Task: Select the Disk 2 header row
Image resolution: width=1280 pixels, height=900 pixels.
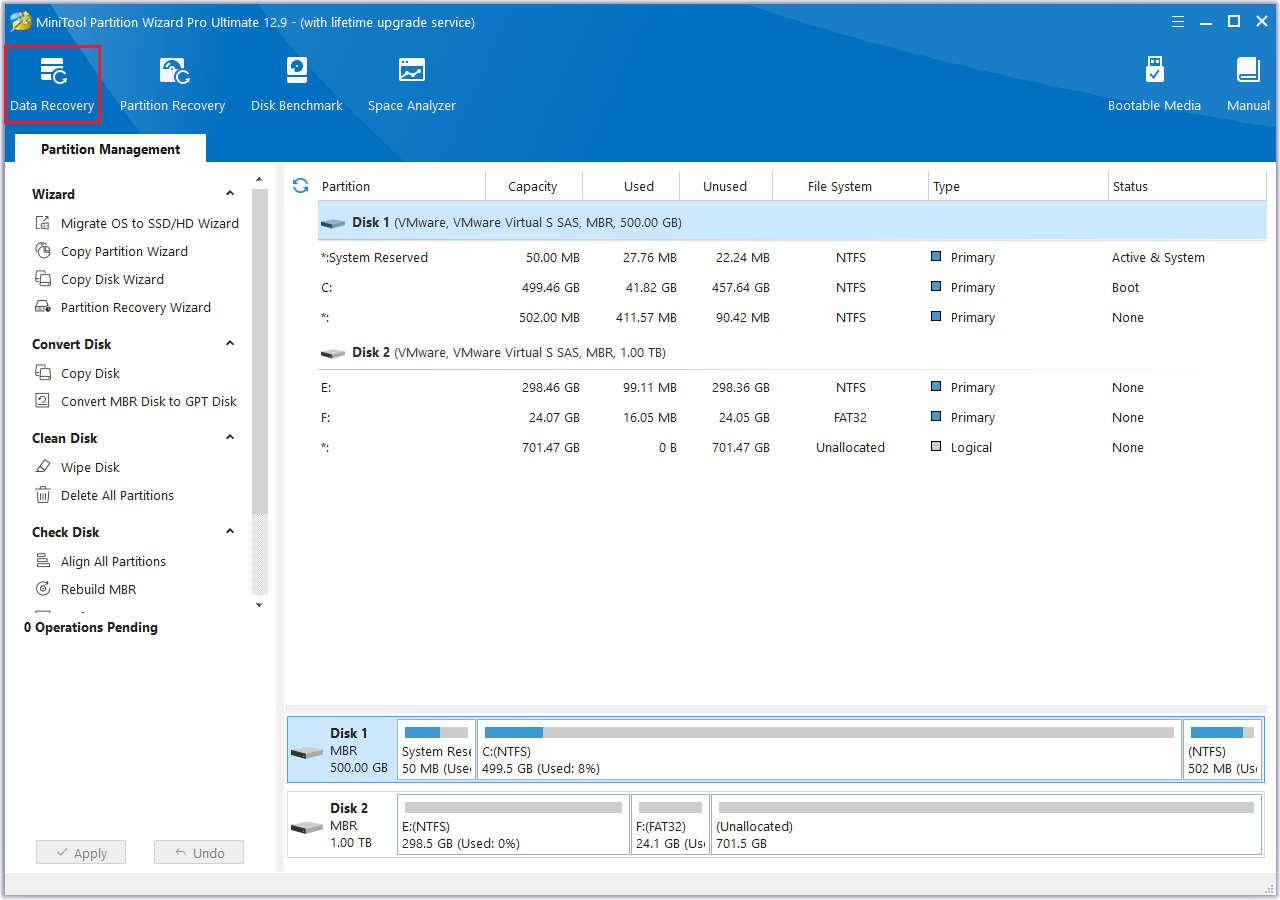Action: [x=792, y=352]
